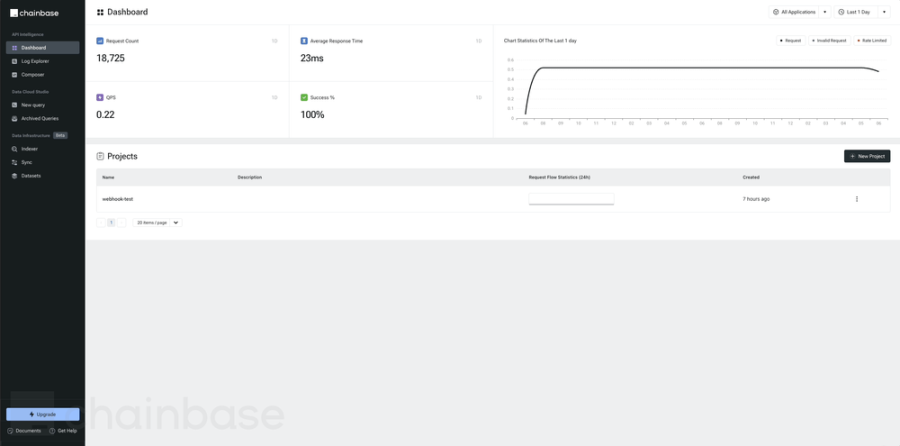Click the Request Flow Statistics bar for webhook-test
The width and height of the screenshot is (900, 446).
[571, 199]
